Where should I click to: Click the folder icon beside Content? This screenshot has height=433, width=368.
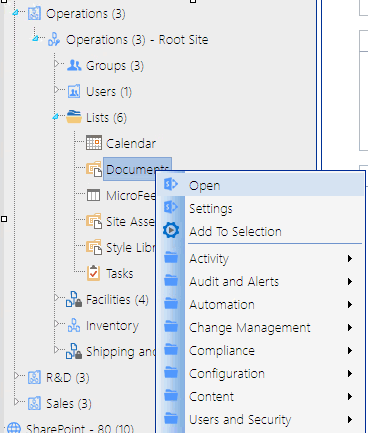(171, 395)
